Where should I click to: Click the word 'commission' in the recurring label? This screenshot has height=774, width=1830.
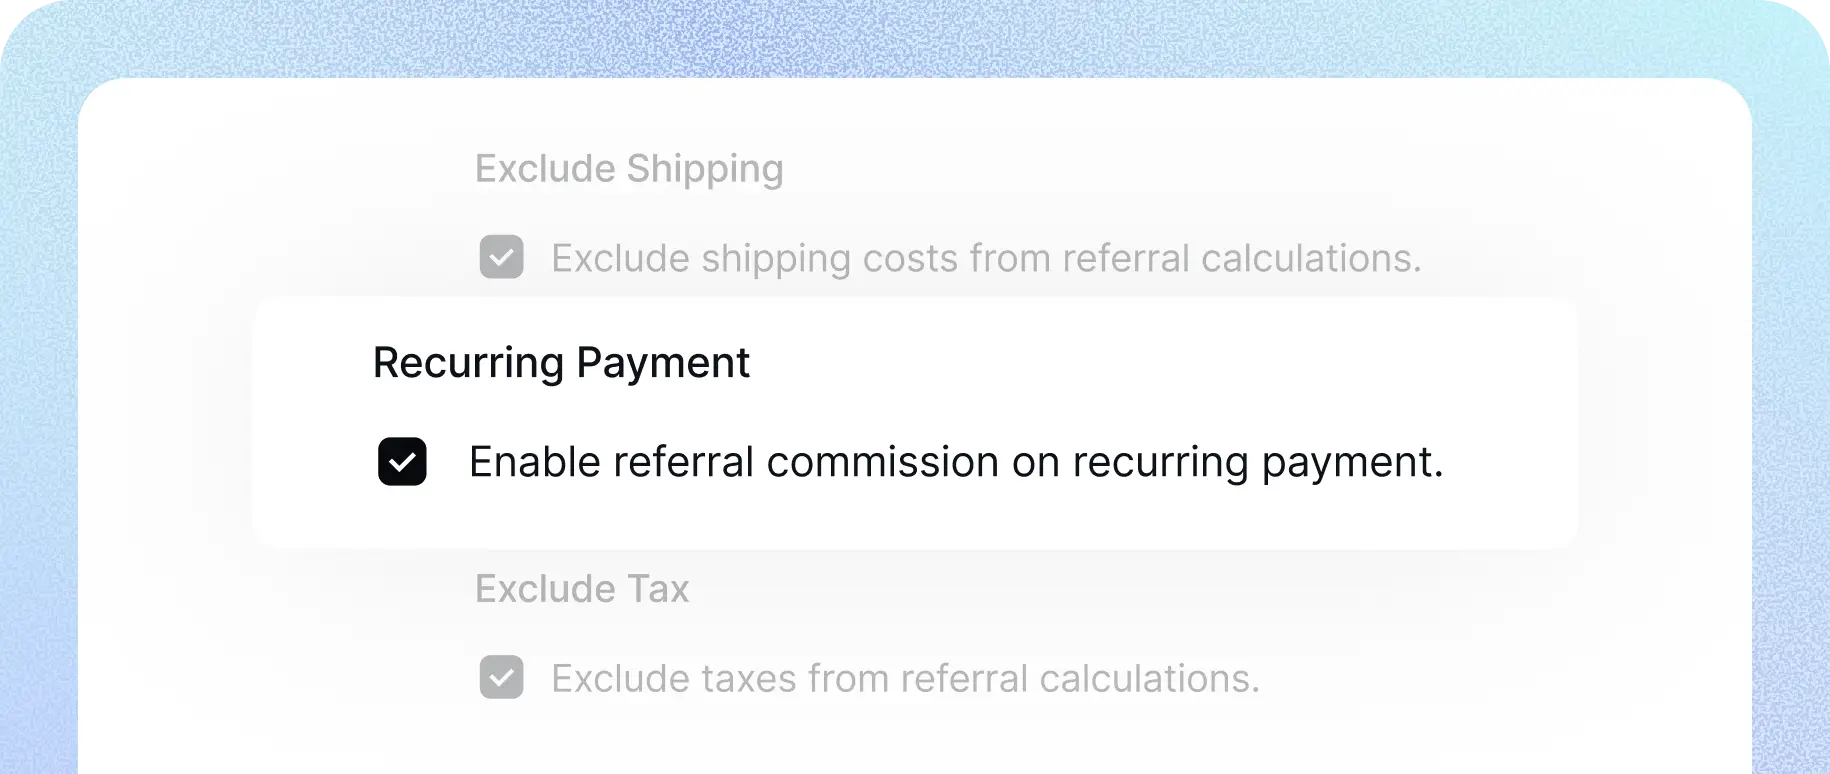coord(882,462)
